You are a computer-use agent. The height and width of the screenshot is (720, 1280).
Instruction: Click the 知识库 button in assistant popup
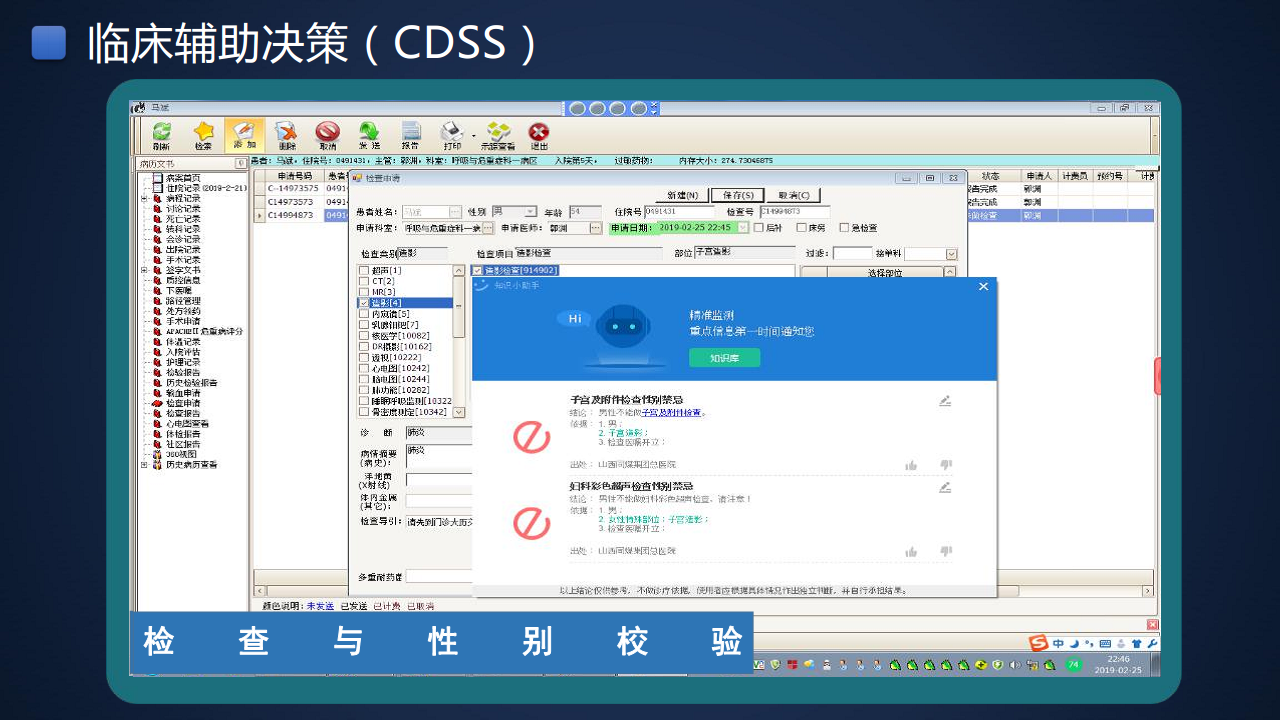(724, 358)
